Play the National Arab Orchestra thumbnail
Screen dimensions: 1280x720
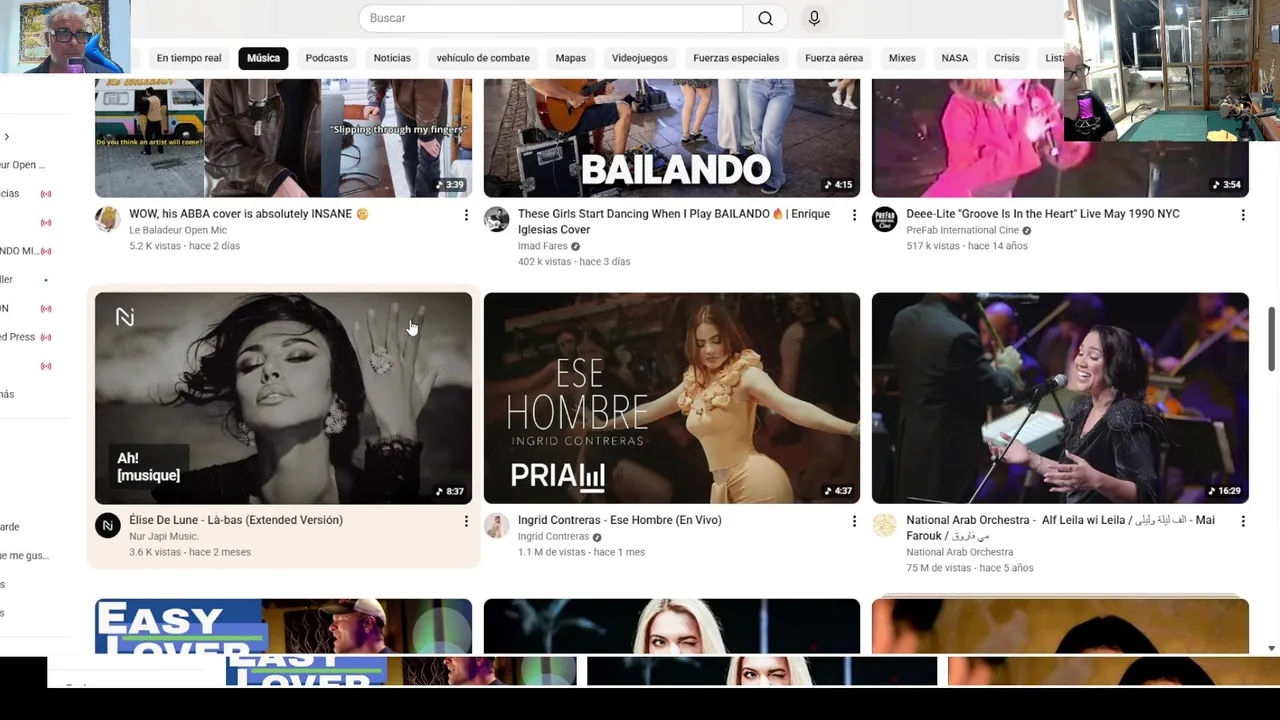point(1060,398)
